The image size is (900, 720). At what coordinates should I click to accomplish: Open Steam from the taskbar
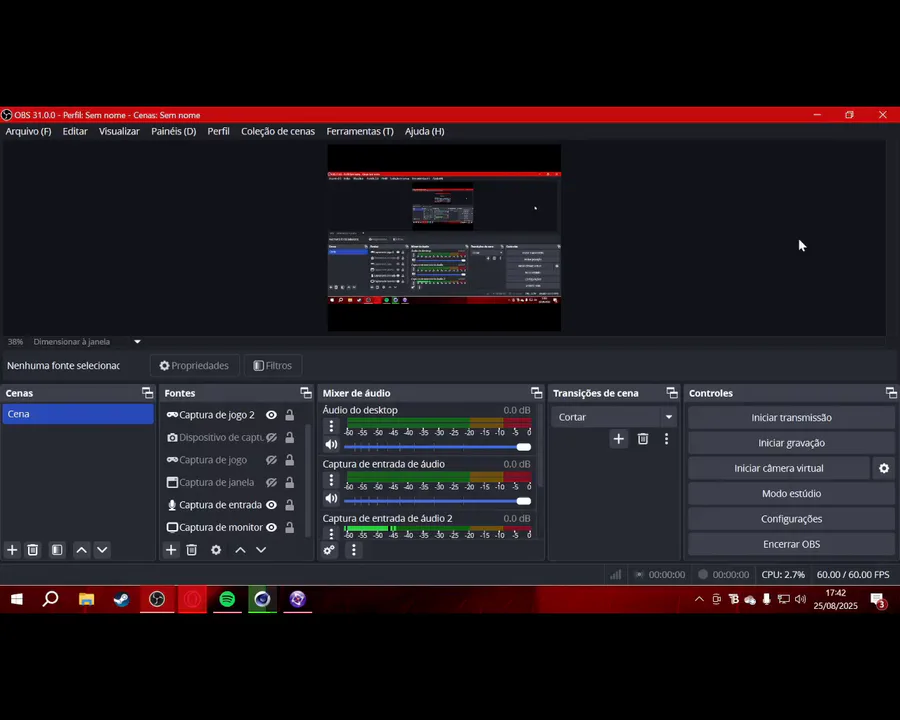click(x=121, y=599)
